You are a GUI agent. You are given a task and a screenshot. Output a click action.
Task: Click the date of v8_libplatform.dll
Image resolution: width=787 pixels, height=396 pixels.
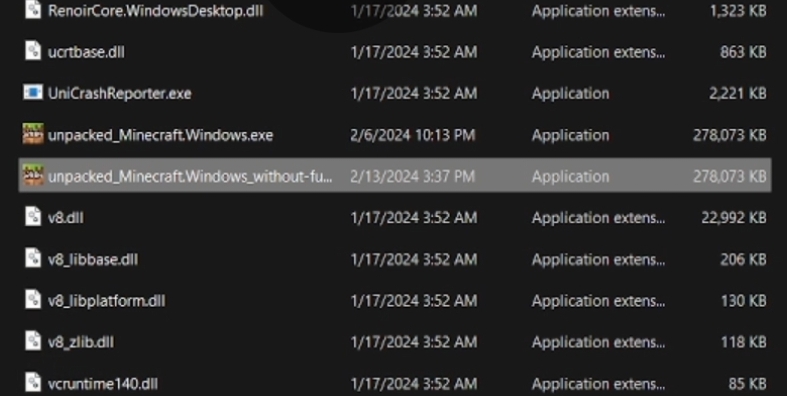coord(414,301)
